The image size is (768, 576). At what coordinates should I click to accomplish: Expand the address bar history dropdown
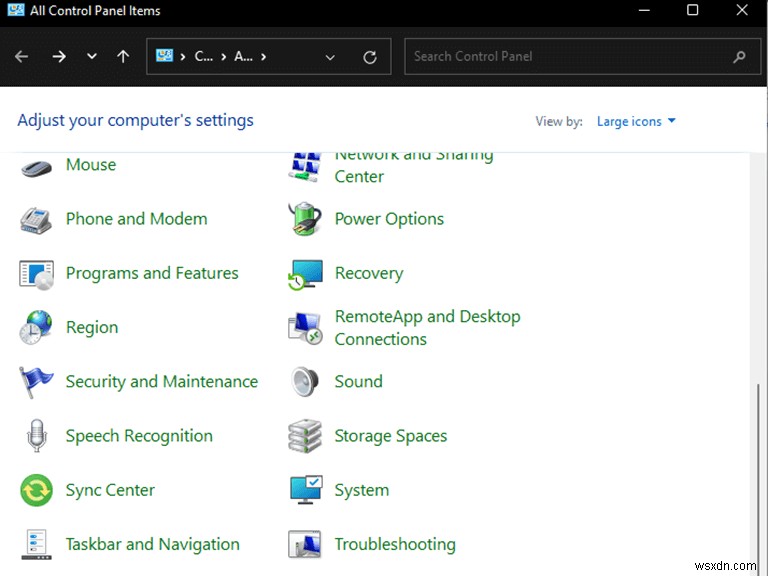coord(330,57)
